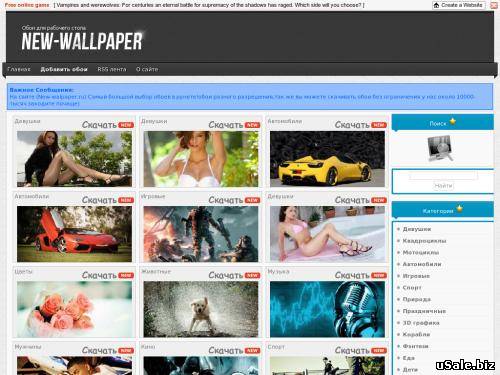Focus the search text input field
Screen dimensions: 500x375
443,175
